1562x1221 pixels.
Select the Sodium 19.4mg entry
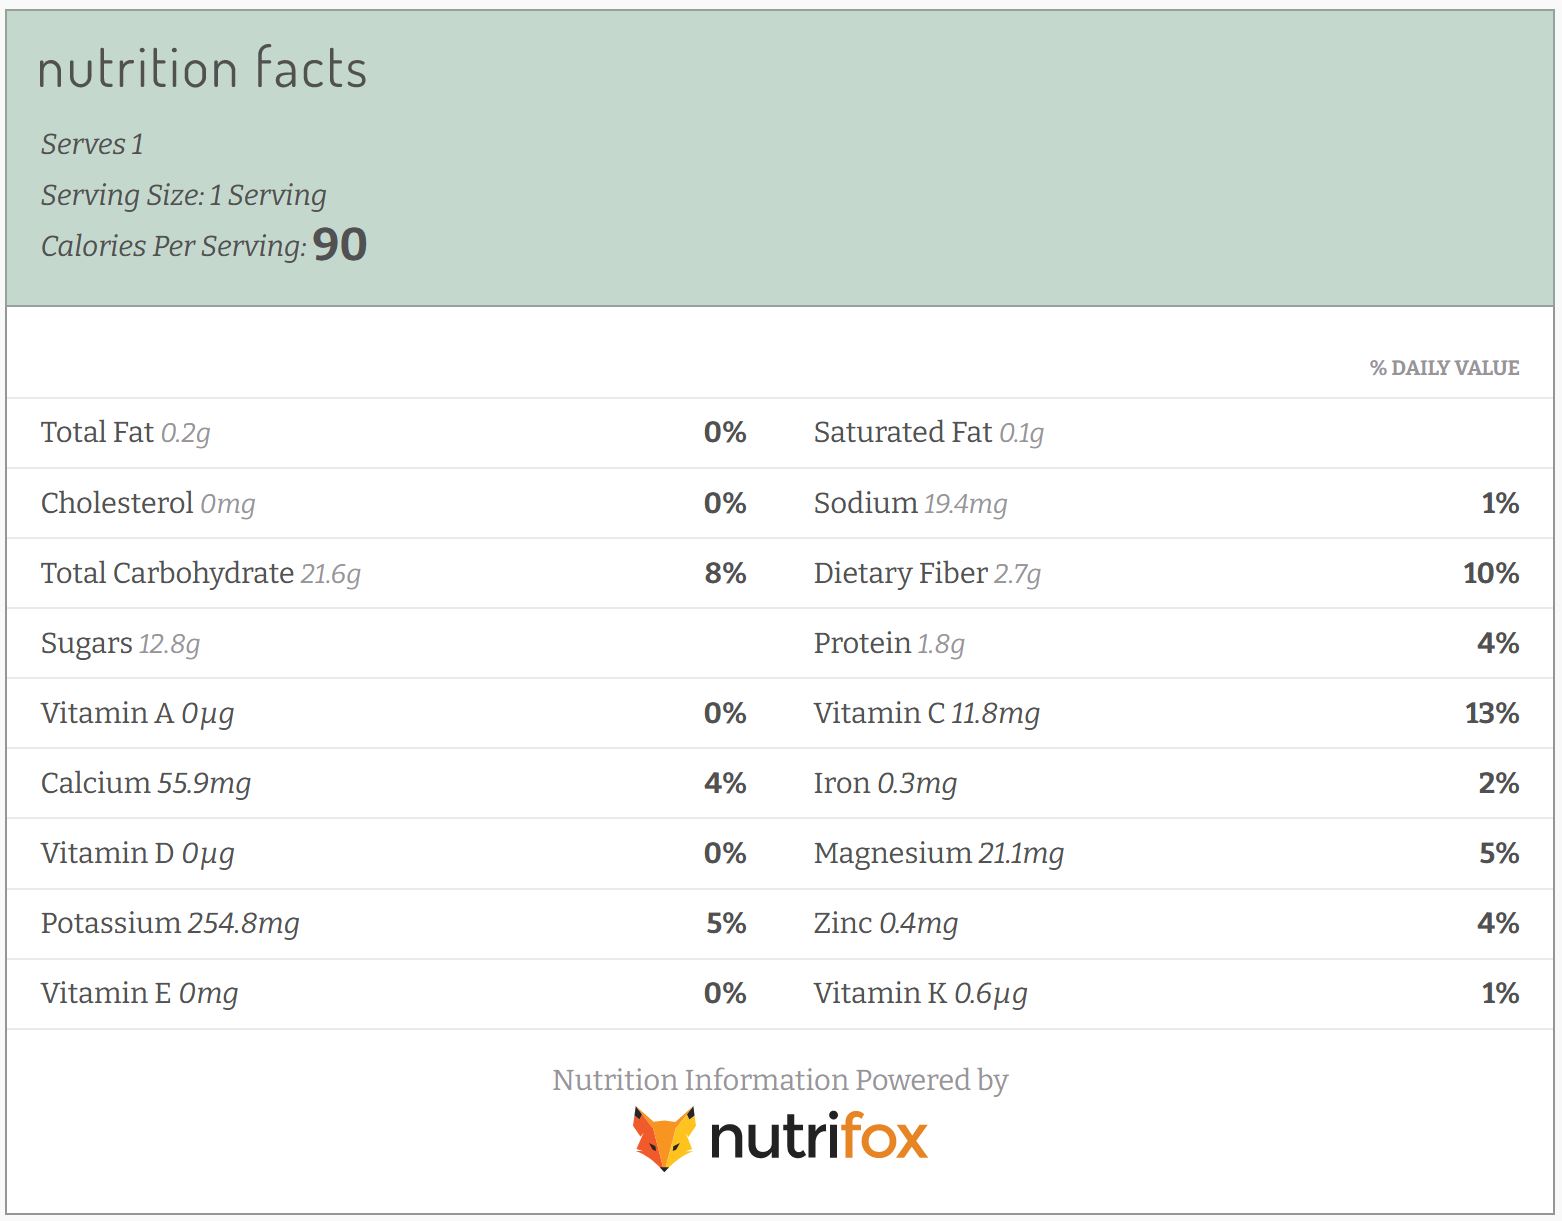point(910,503)
